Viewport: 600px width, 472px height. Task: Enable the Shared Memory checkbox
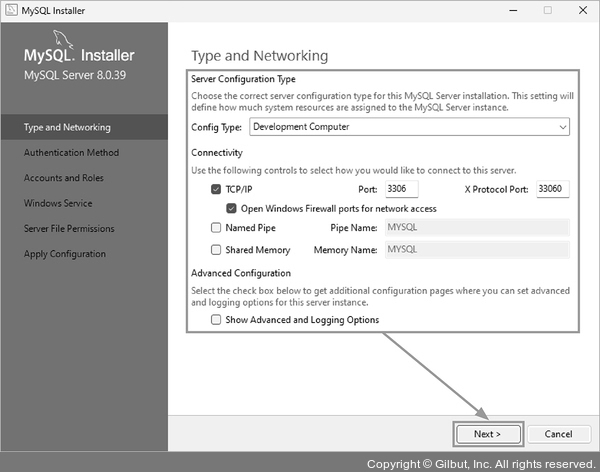[216, 250]
